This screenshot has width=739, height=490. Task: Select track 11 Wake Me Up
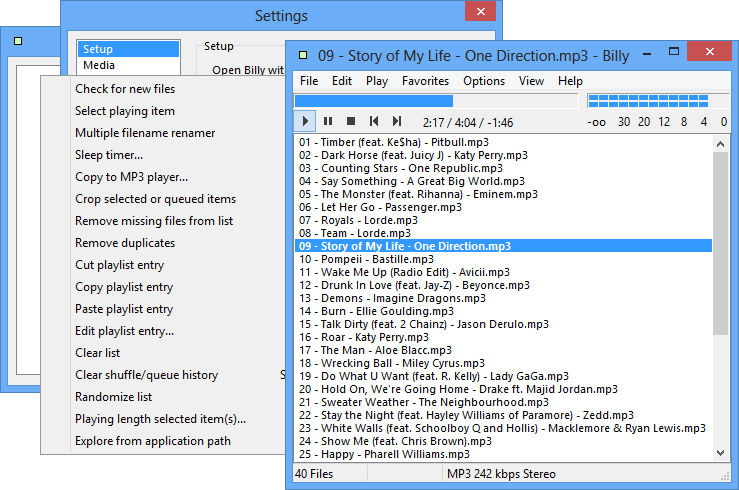[503, 272]
